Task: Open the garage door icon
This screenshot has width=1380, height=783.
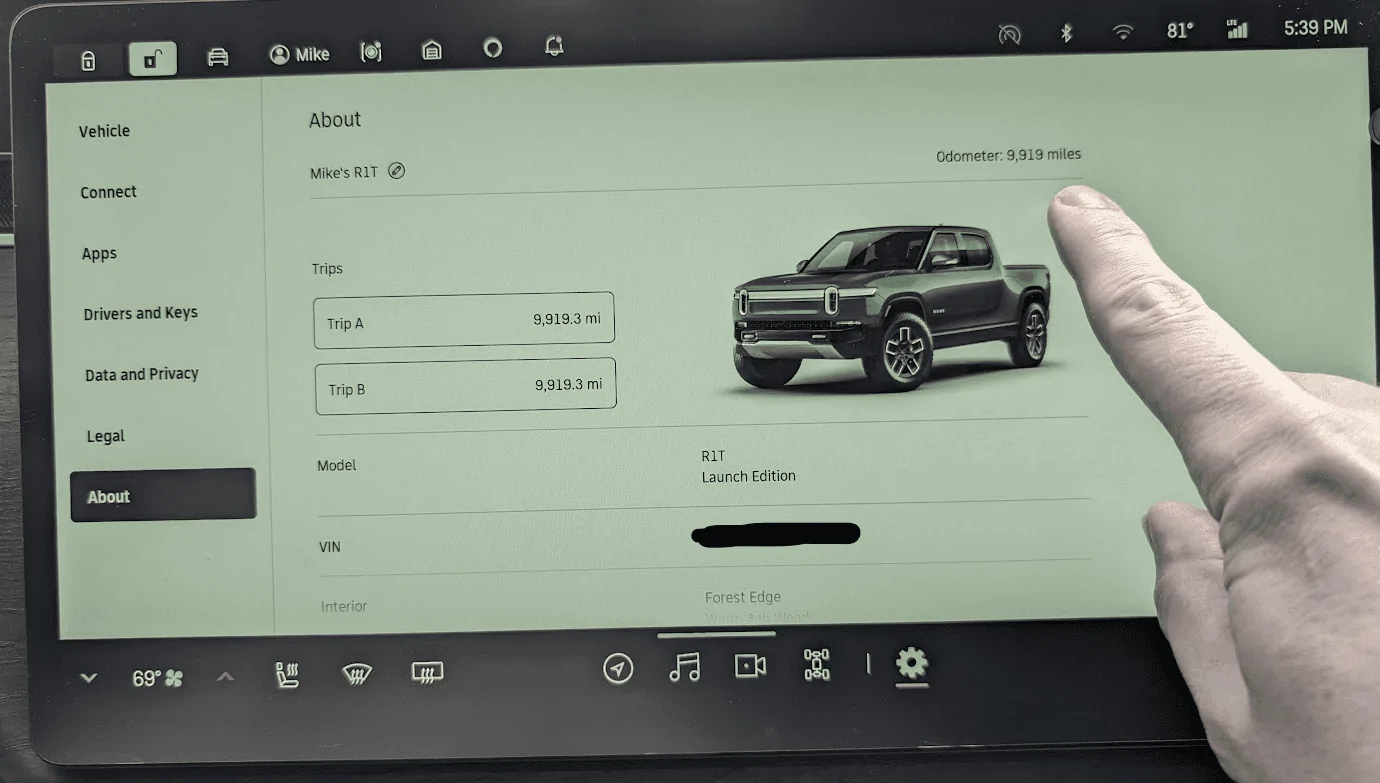Action: (x=432, y=50)
